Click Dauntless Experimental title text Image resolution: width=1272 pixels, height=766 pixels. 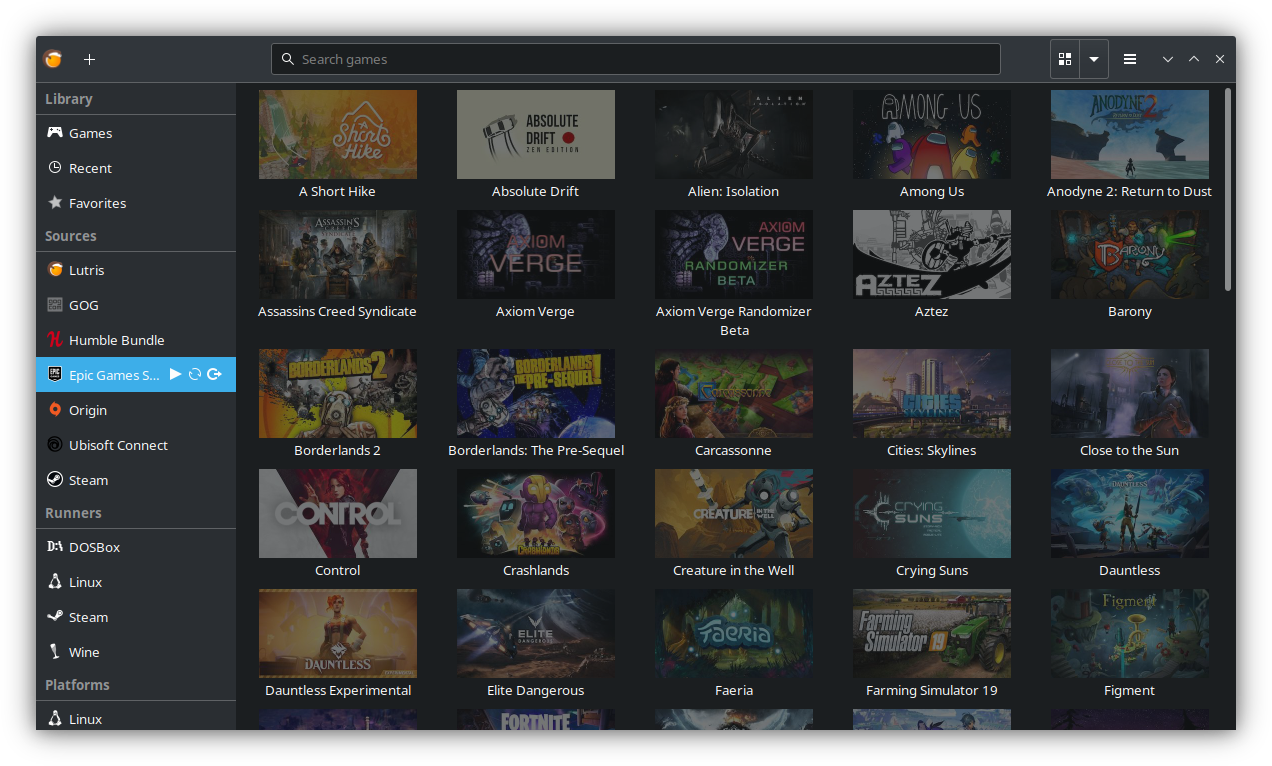pyautogui.click(x=338, y=690)
